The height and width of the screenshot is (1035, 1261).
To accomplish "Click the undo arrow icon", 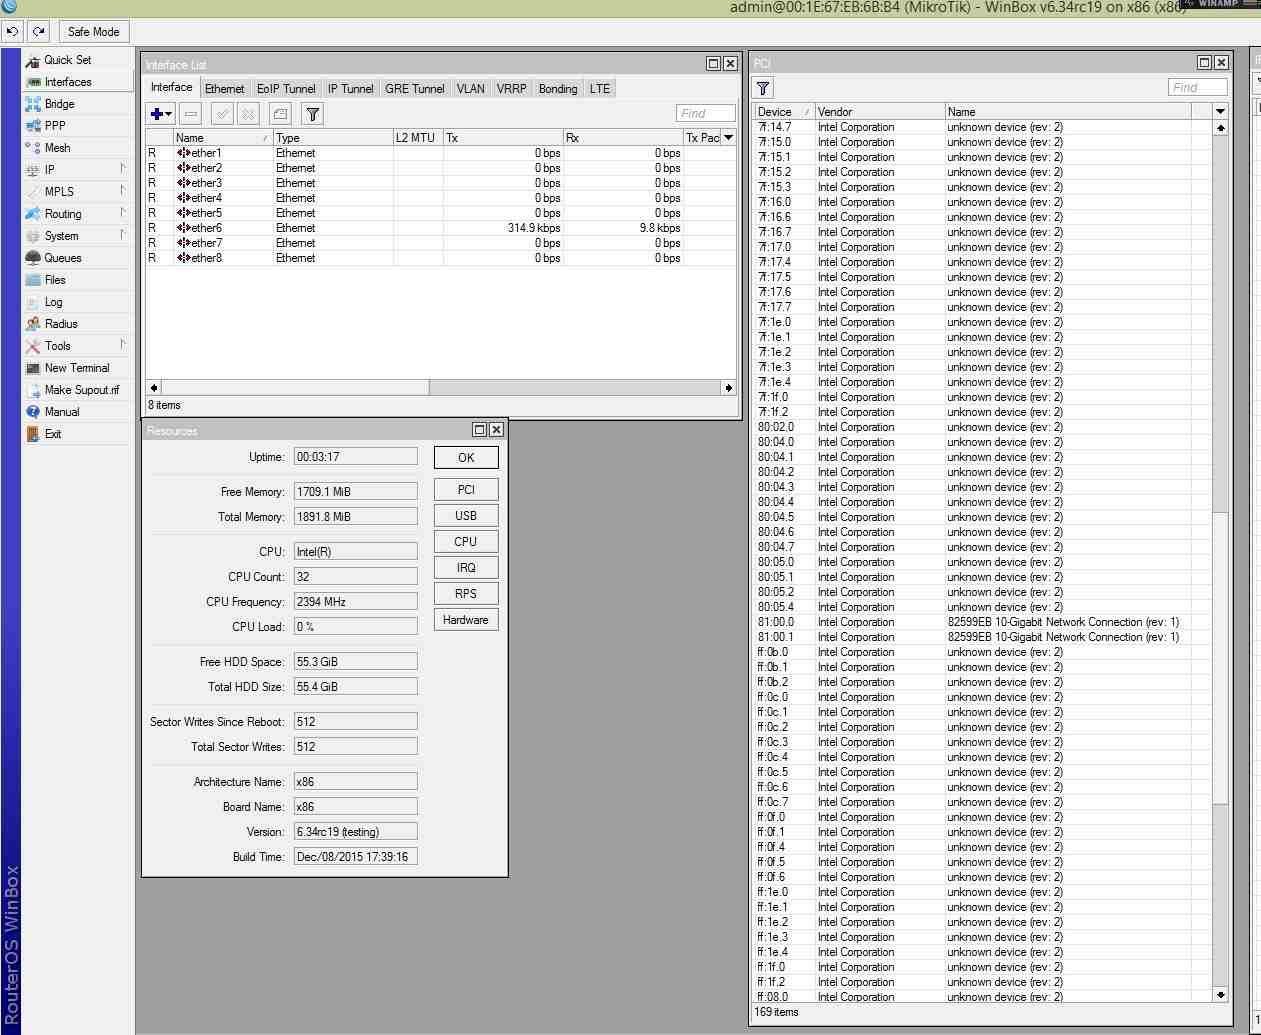I will click(x=13, y=32).
